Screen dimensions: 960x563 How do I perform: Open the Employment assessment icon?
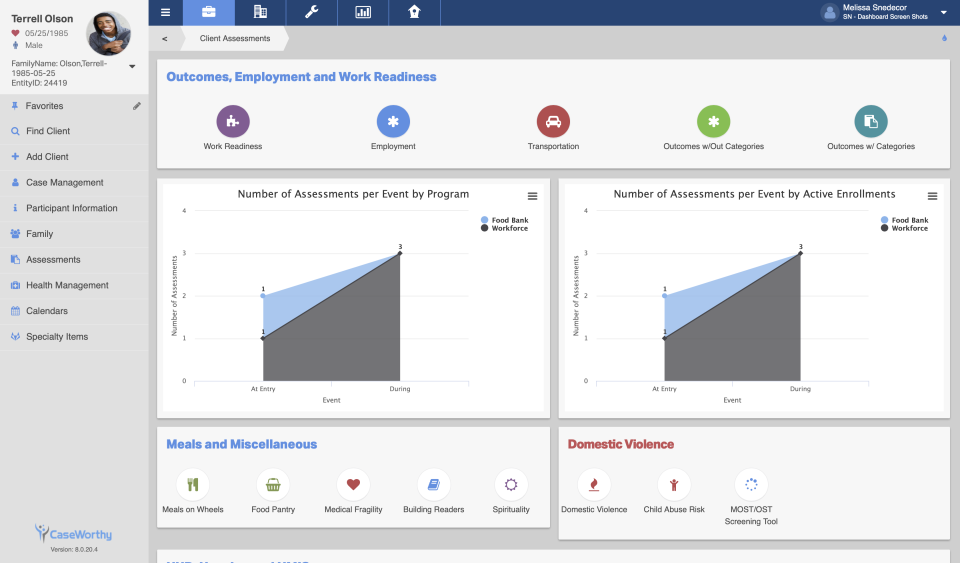pos(393,121)
